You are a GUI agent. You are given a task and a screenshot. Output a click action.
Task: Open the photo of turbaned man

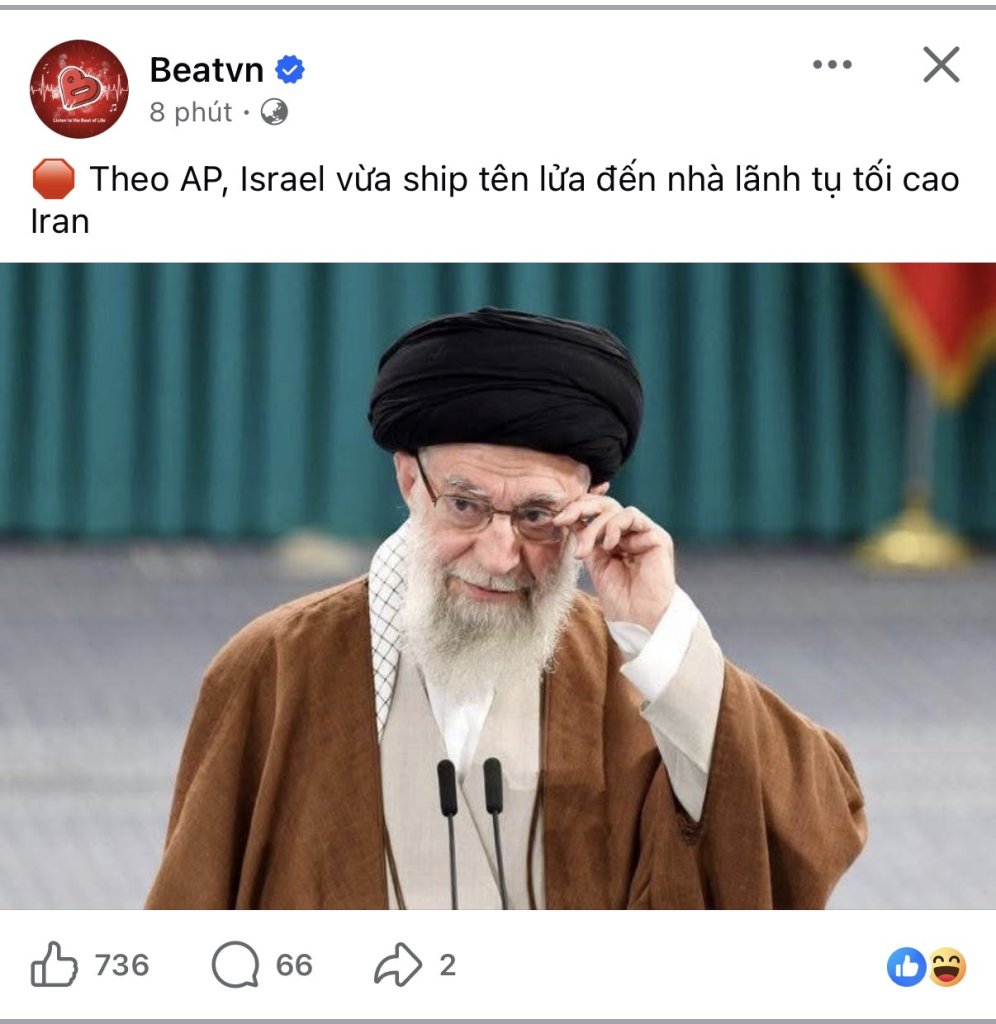pos(498,586)
